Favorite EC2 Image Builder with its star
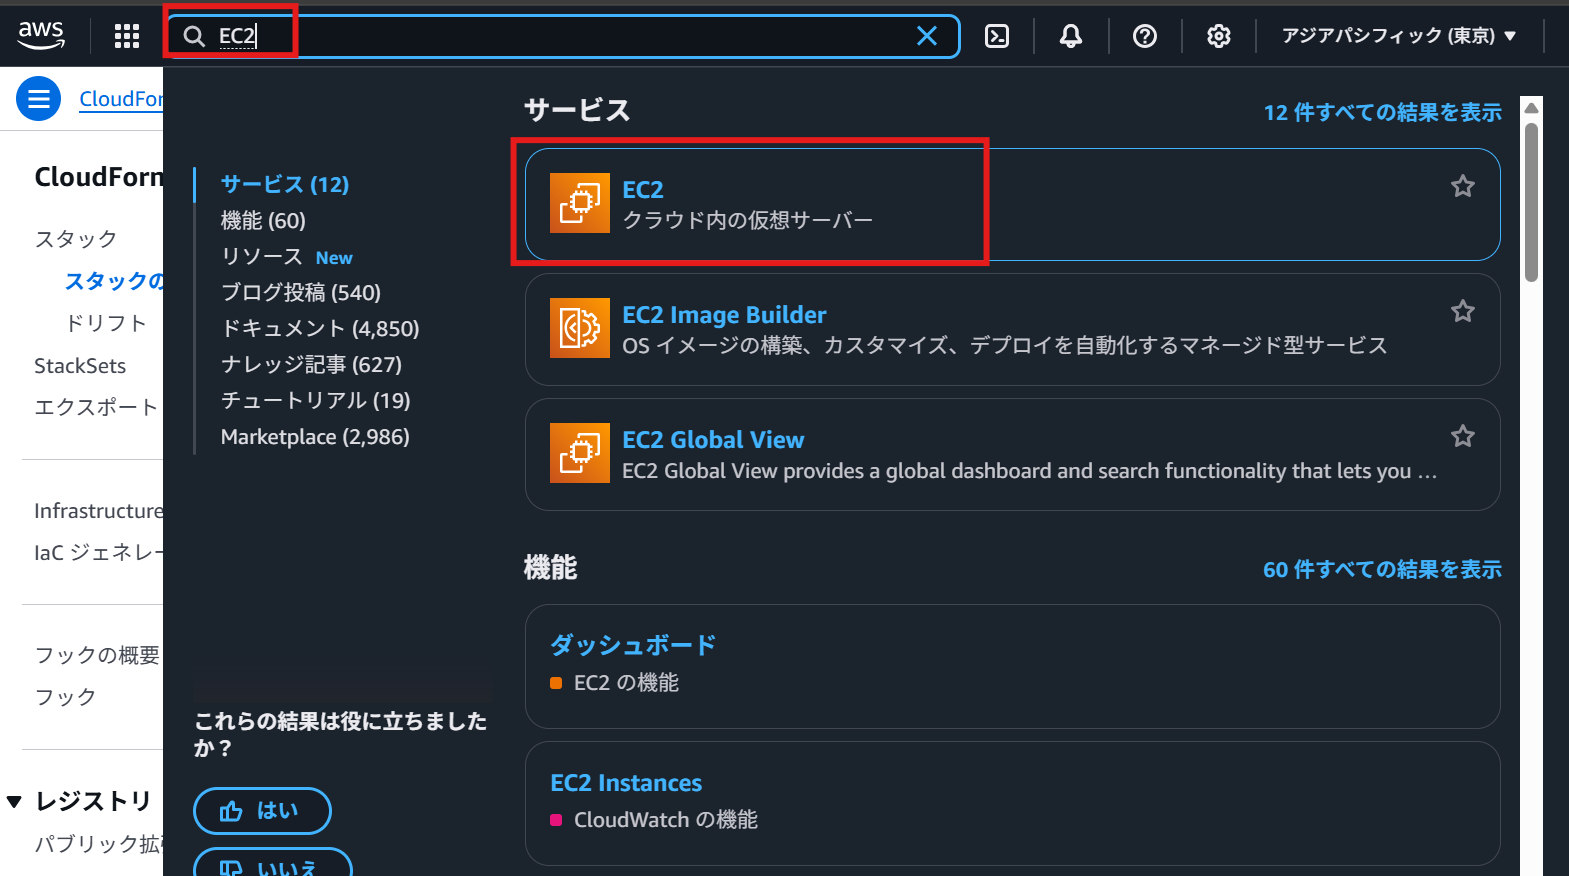1569x876 pixels. click(x=1463, y=311)
